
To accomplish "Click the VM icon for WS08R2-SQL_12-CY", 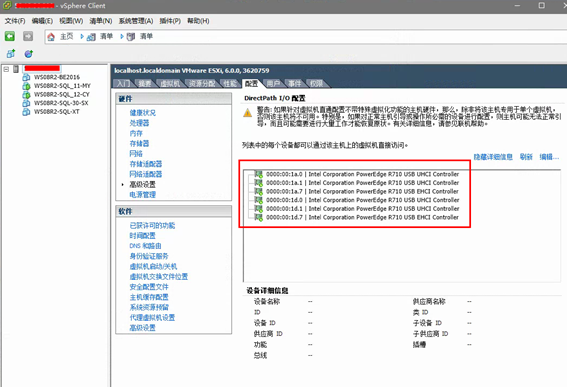I will pos(26,95).
